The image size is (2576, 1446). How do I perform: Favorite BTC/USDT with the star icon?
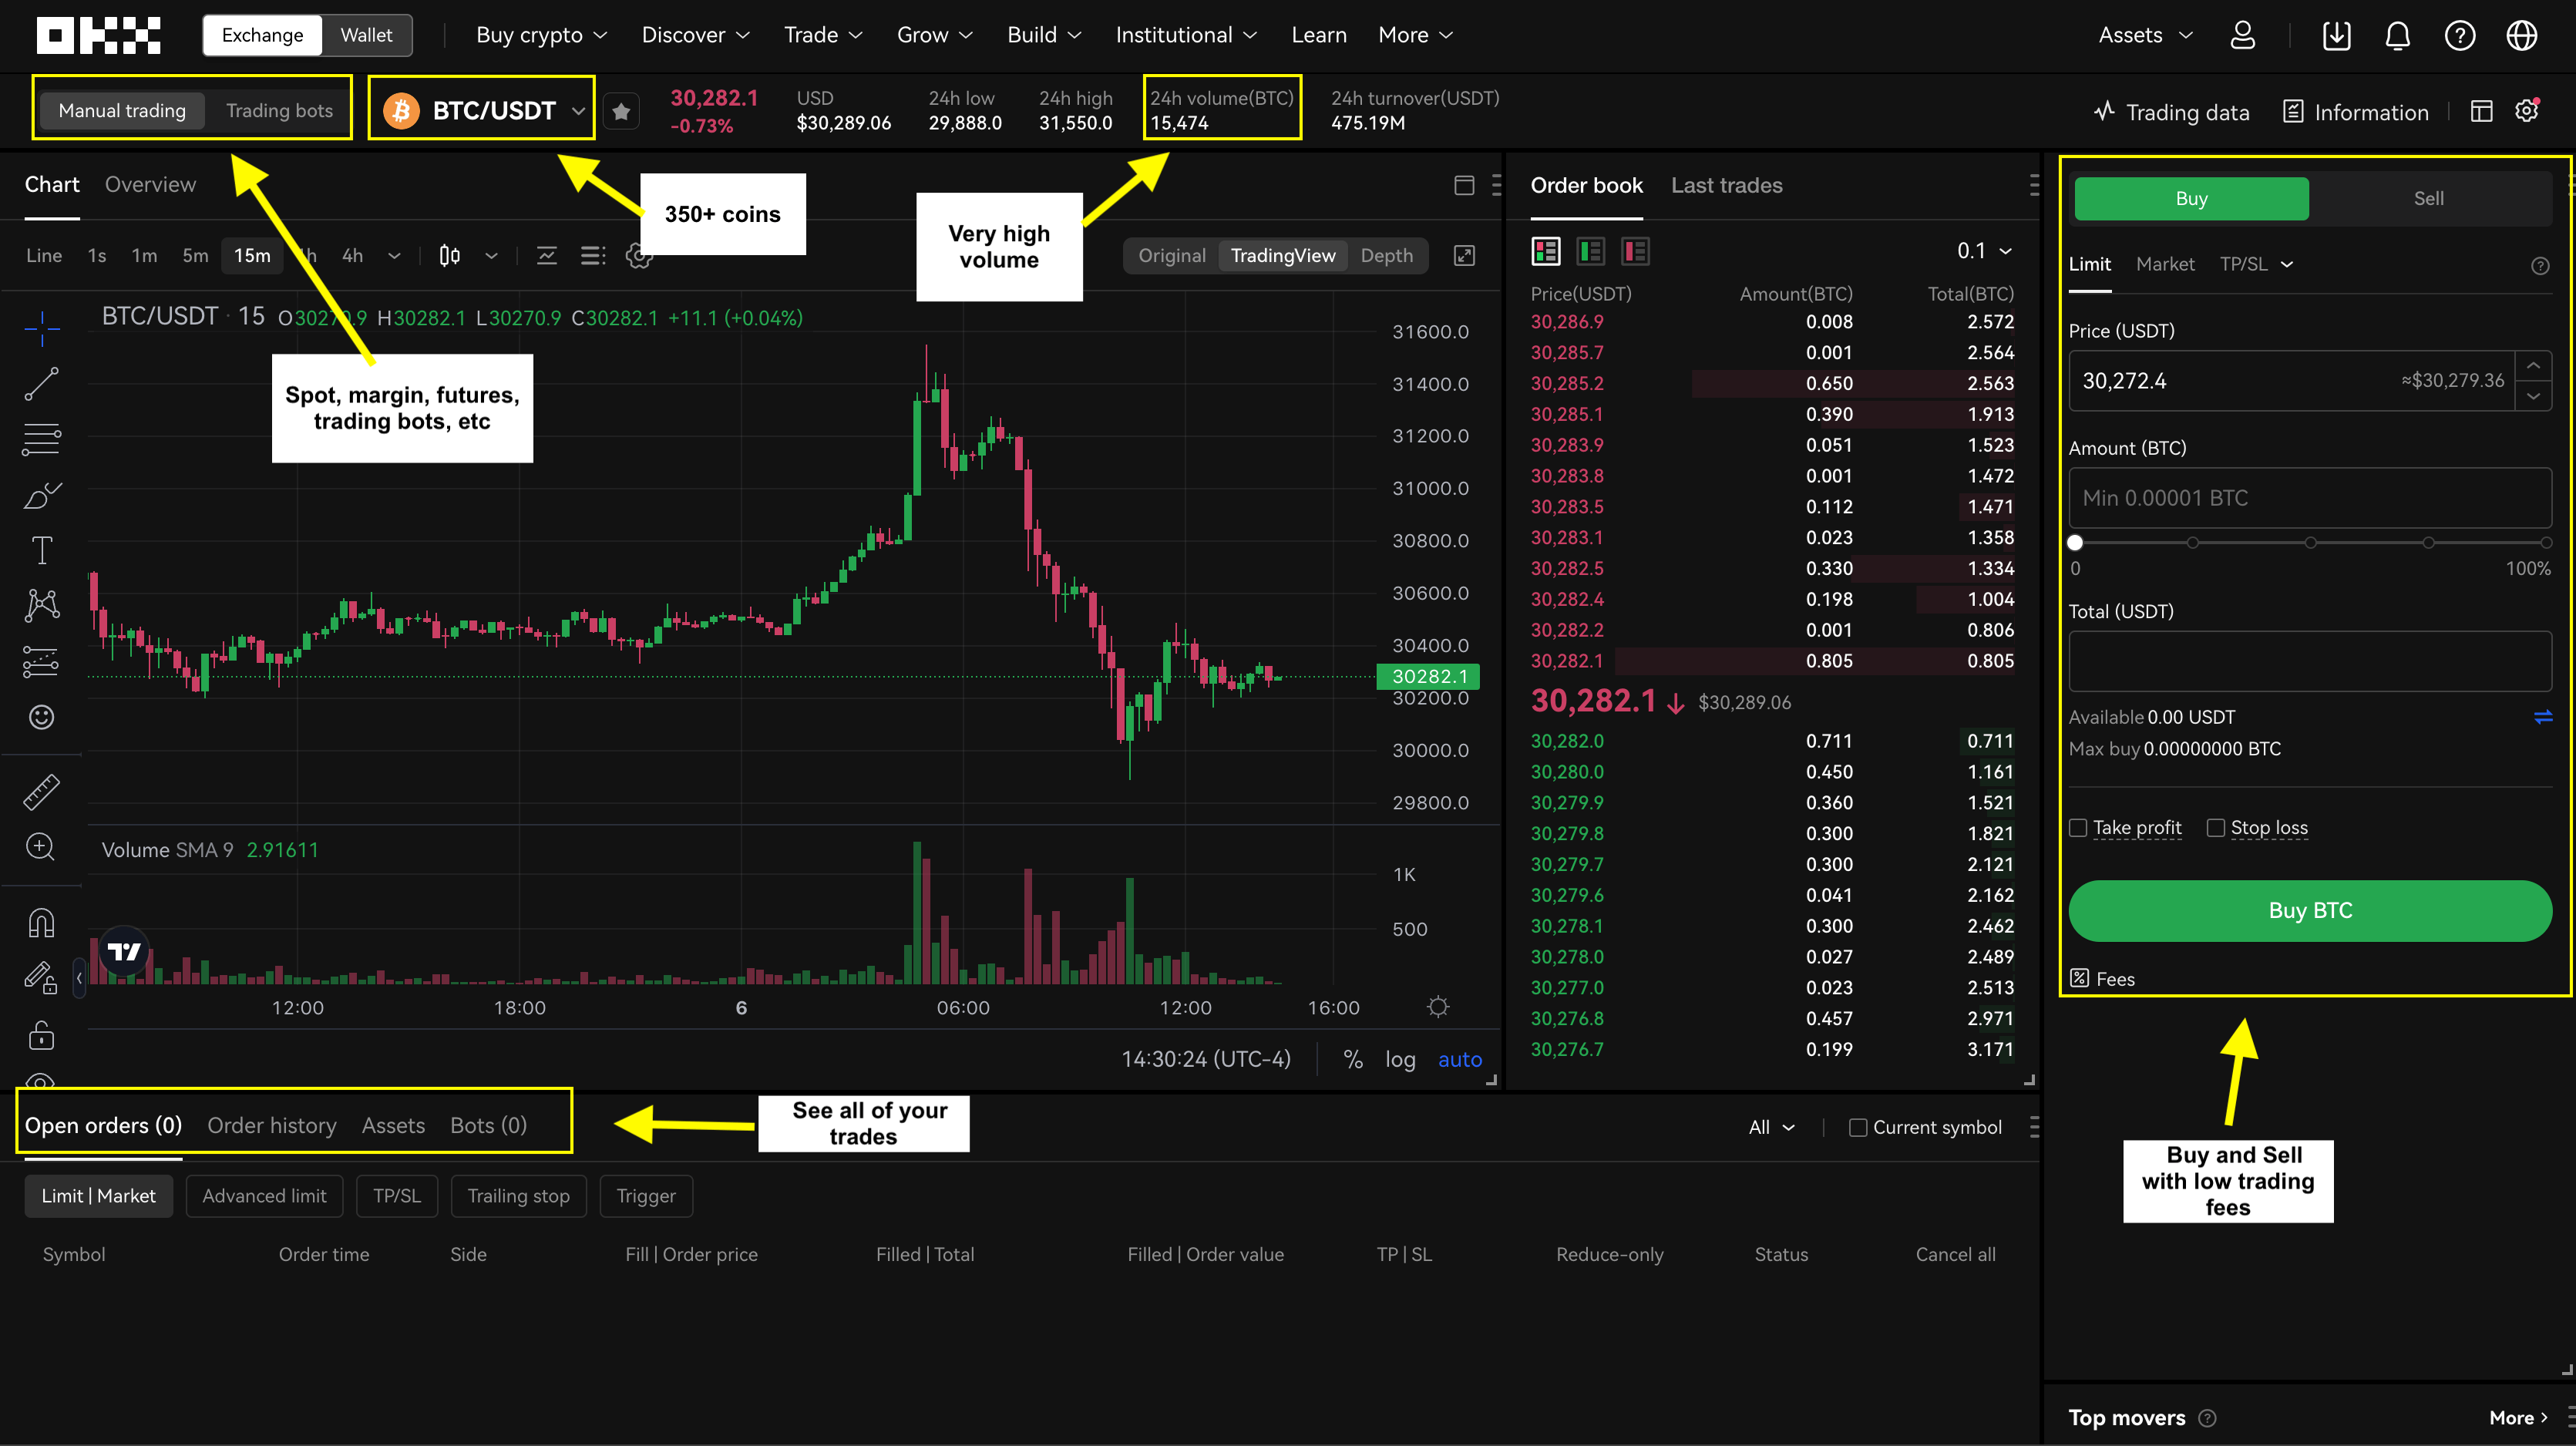(621, 111)
